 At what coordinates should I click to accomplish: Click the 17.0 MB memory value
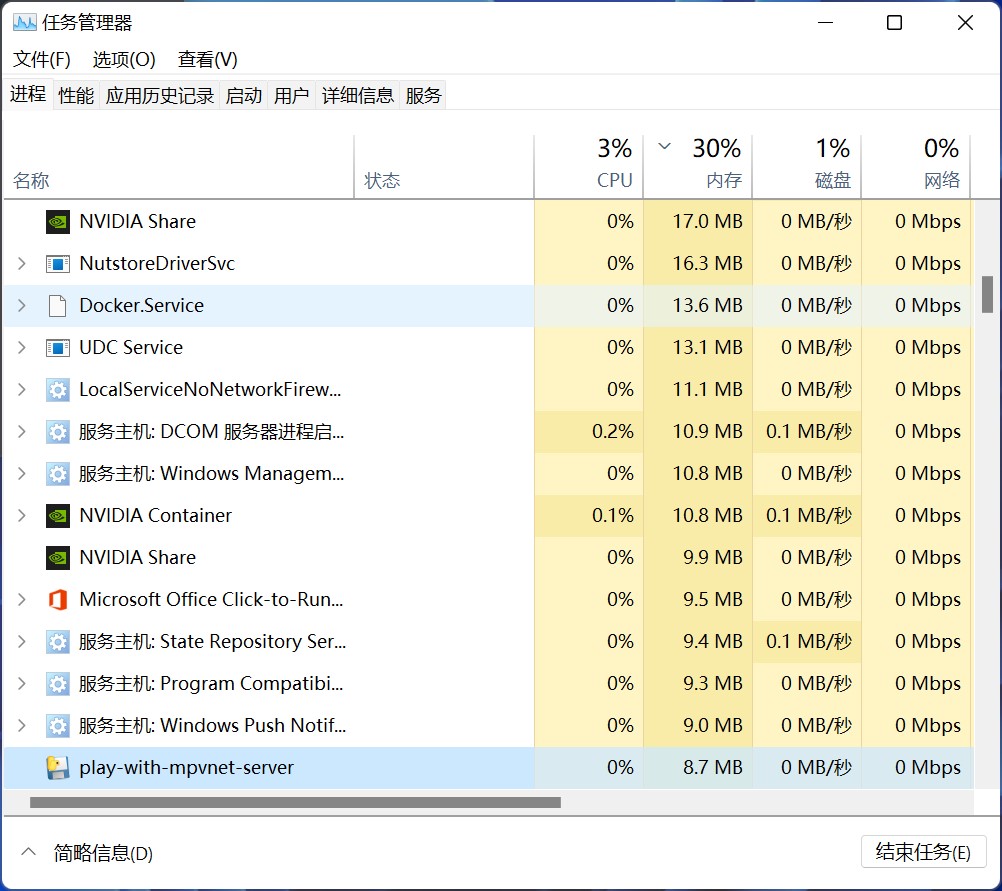tap(707, 222)
